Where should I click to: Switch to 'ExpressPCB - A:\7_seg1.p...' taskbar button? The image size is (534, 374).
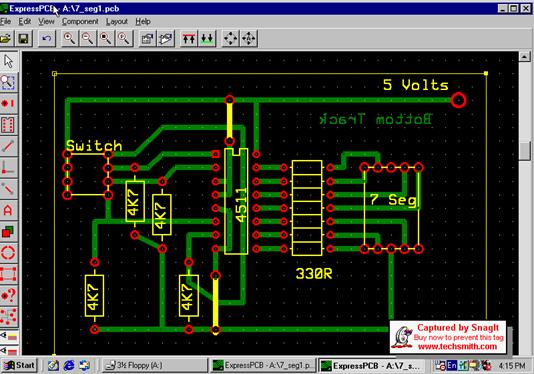(x=262, y=365)
